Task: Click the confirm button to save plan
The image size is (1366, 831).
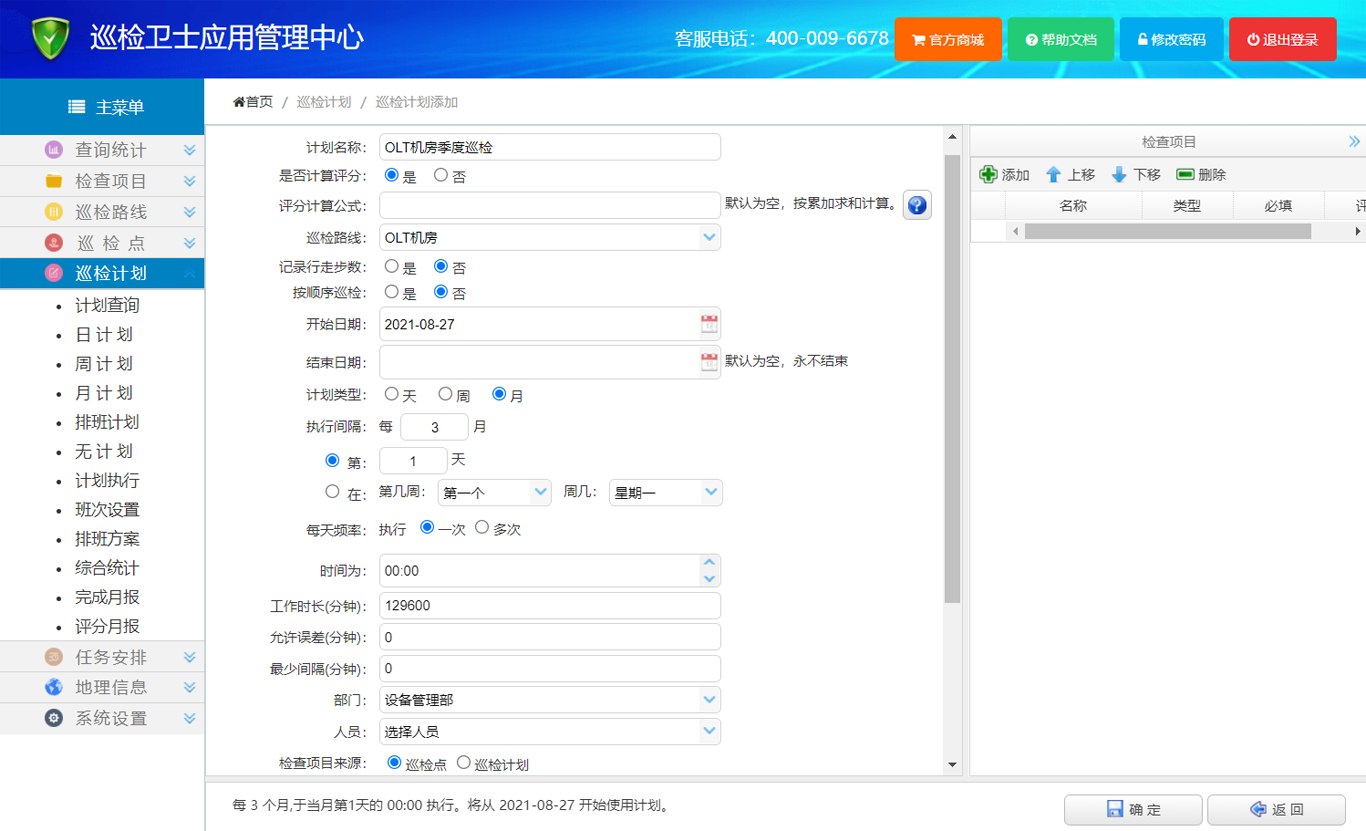Action: pos(1133,809)
